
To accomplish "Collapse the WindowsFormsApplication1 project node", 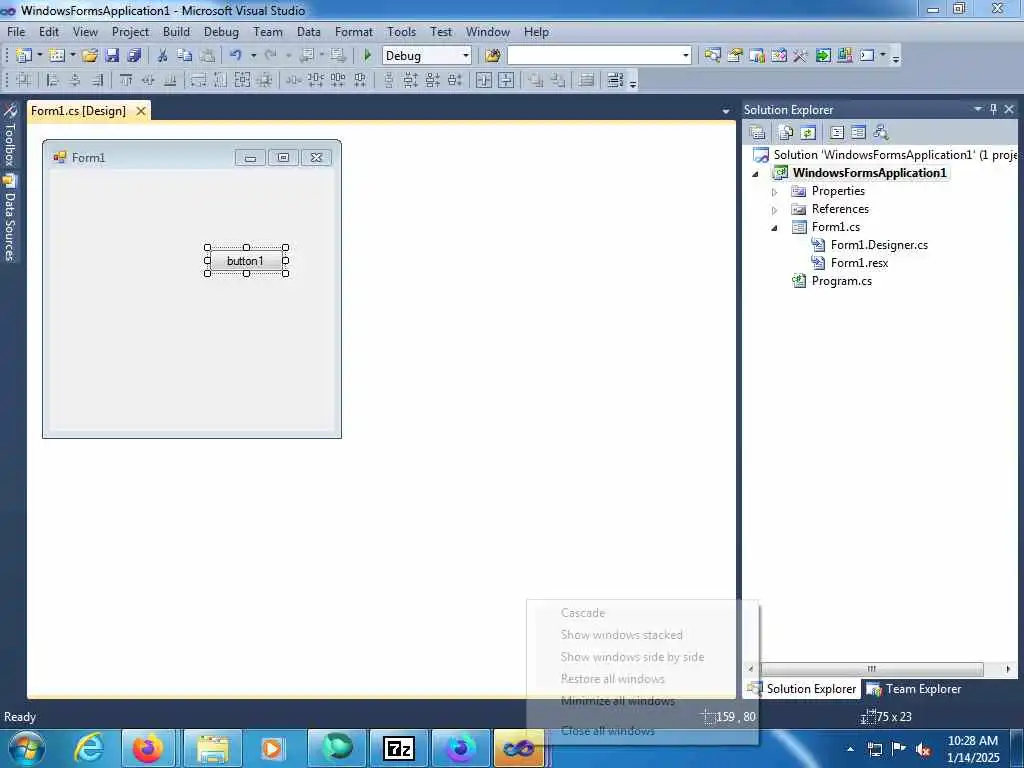I will [756, 174].
